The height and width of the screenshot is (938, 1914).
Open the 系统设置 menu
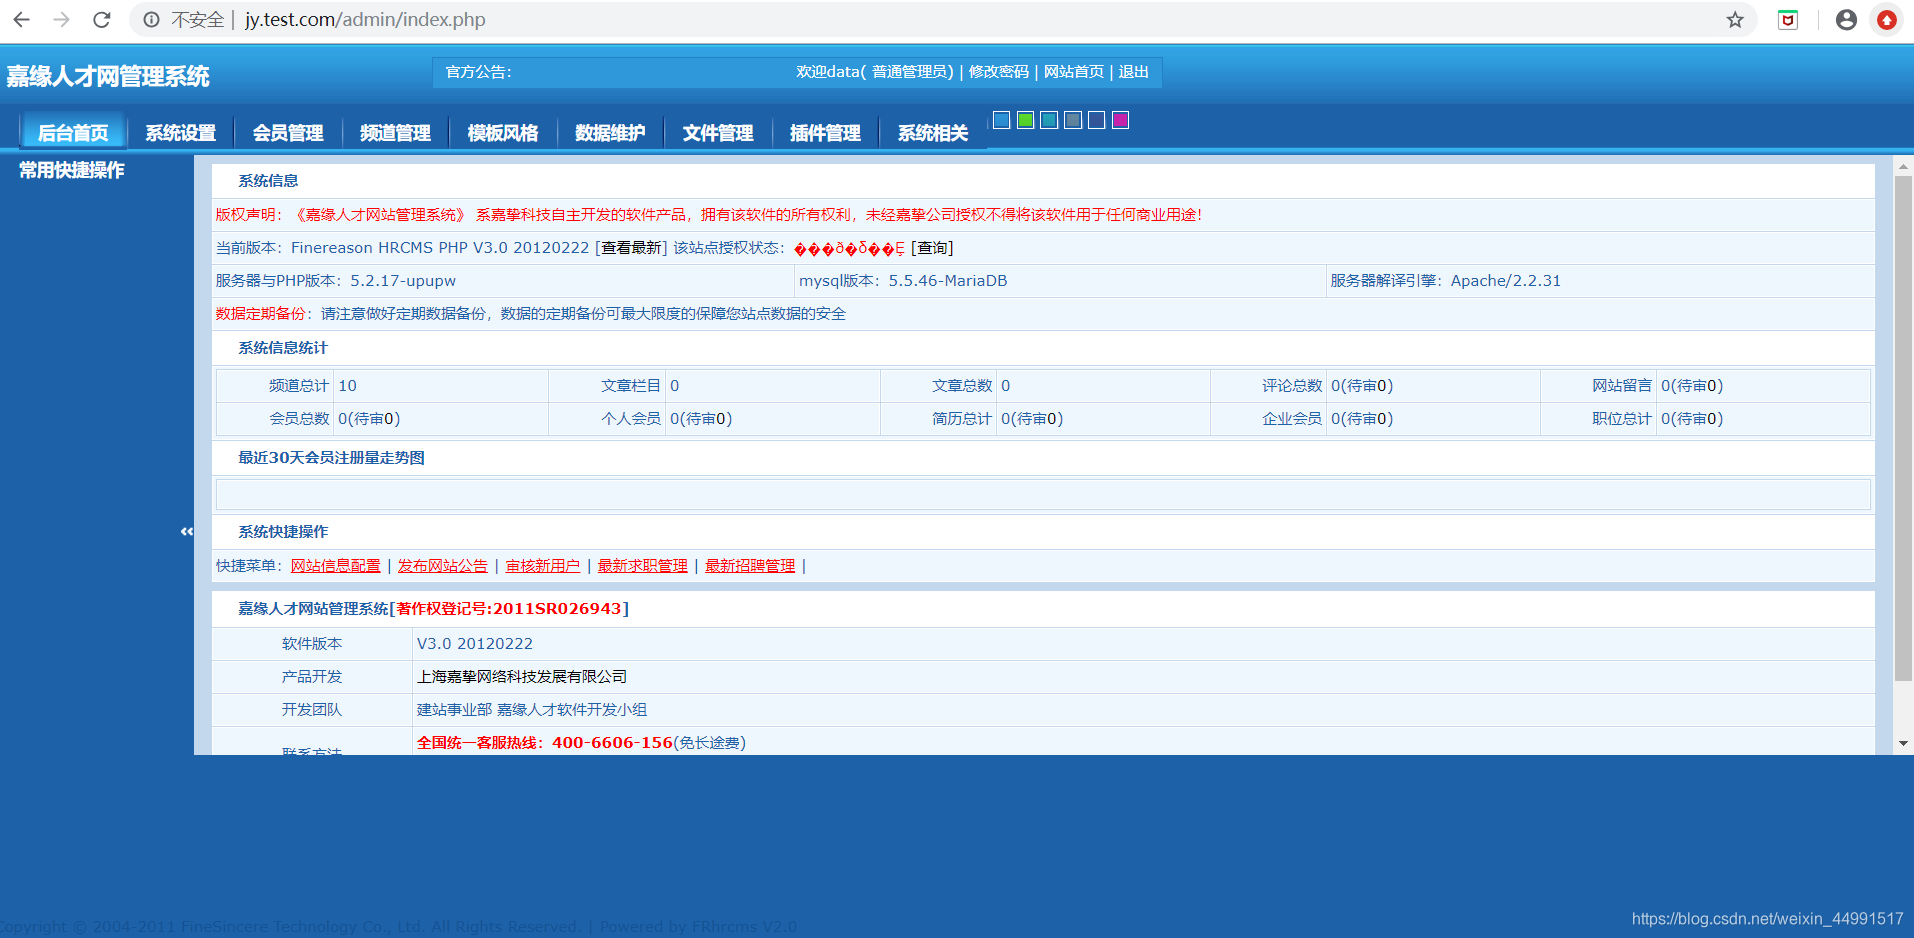point(181,133)
